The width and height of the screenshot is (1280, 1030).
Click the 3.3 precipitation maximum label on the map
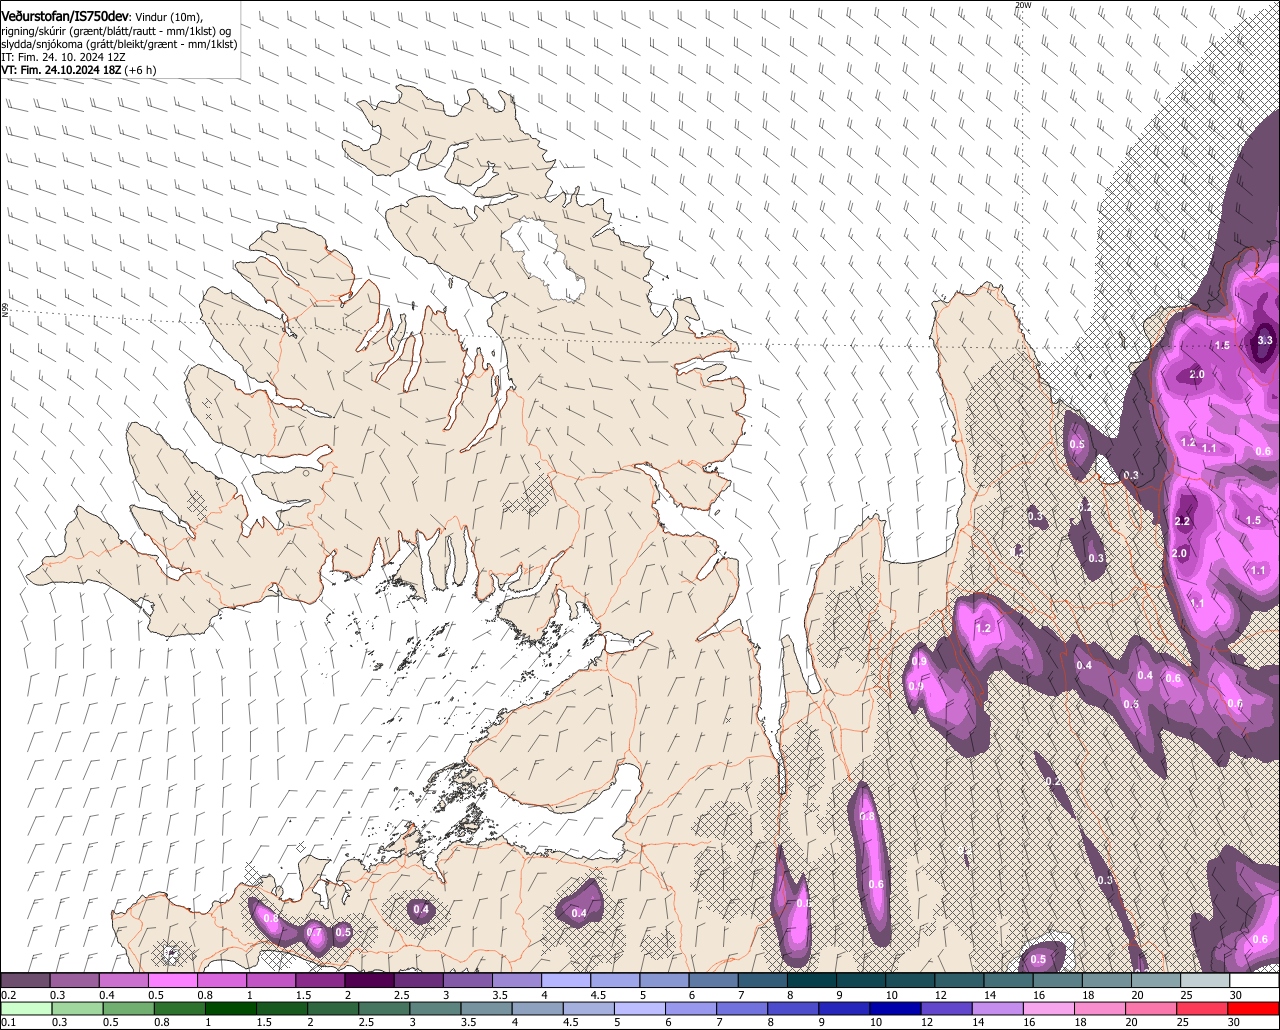point(1264,340)
